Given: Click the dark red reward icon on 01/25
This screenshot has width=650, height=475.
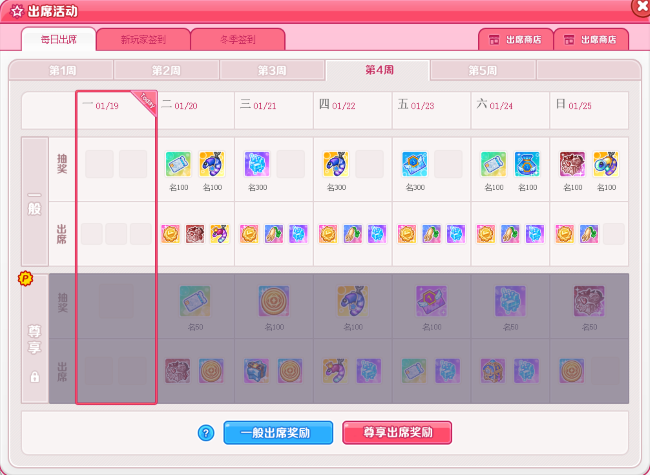Looking at the screenshot, I should coord(572,164).
